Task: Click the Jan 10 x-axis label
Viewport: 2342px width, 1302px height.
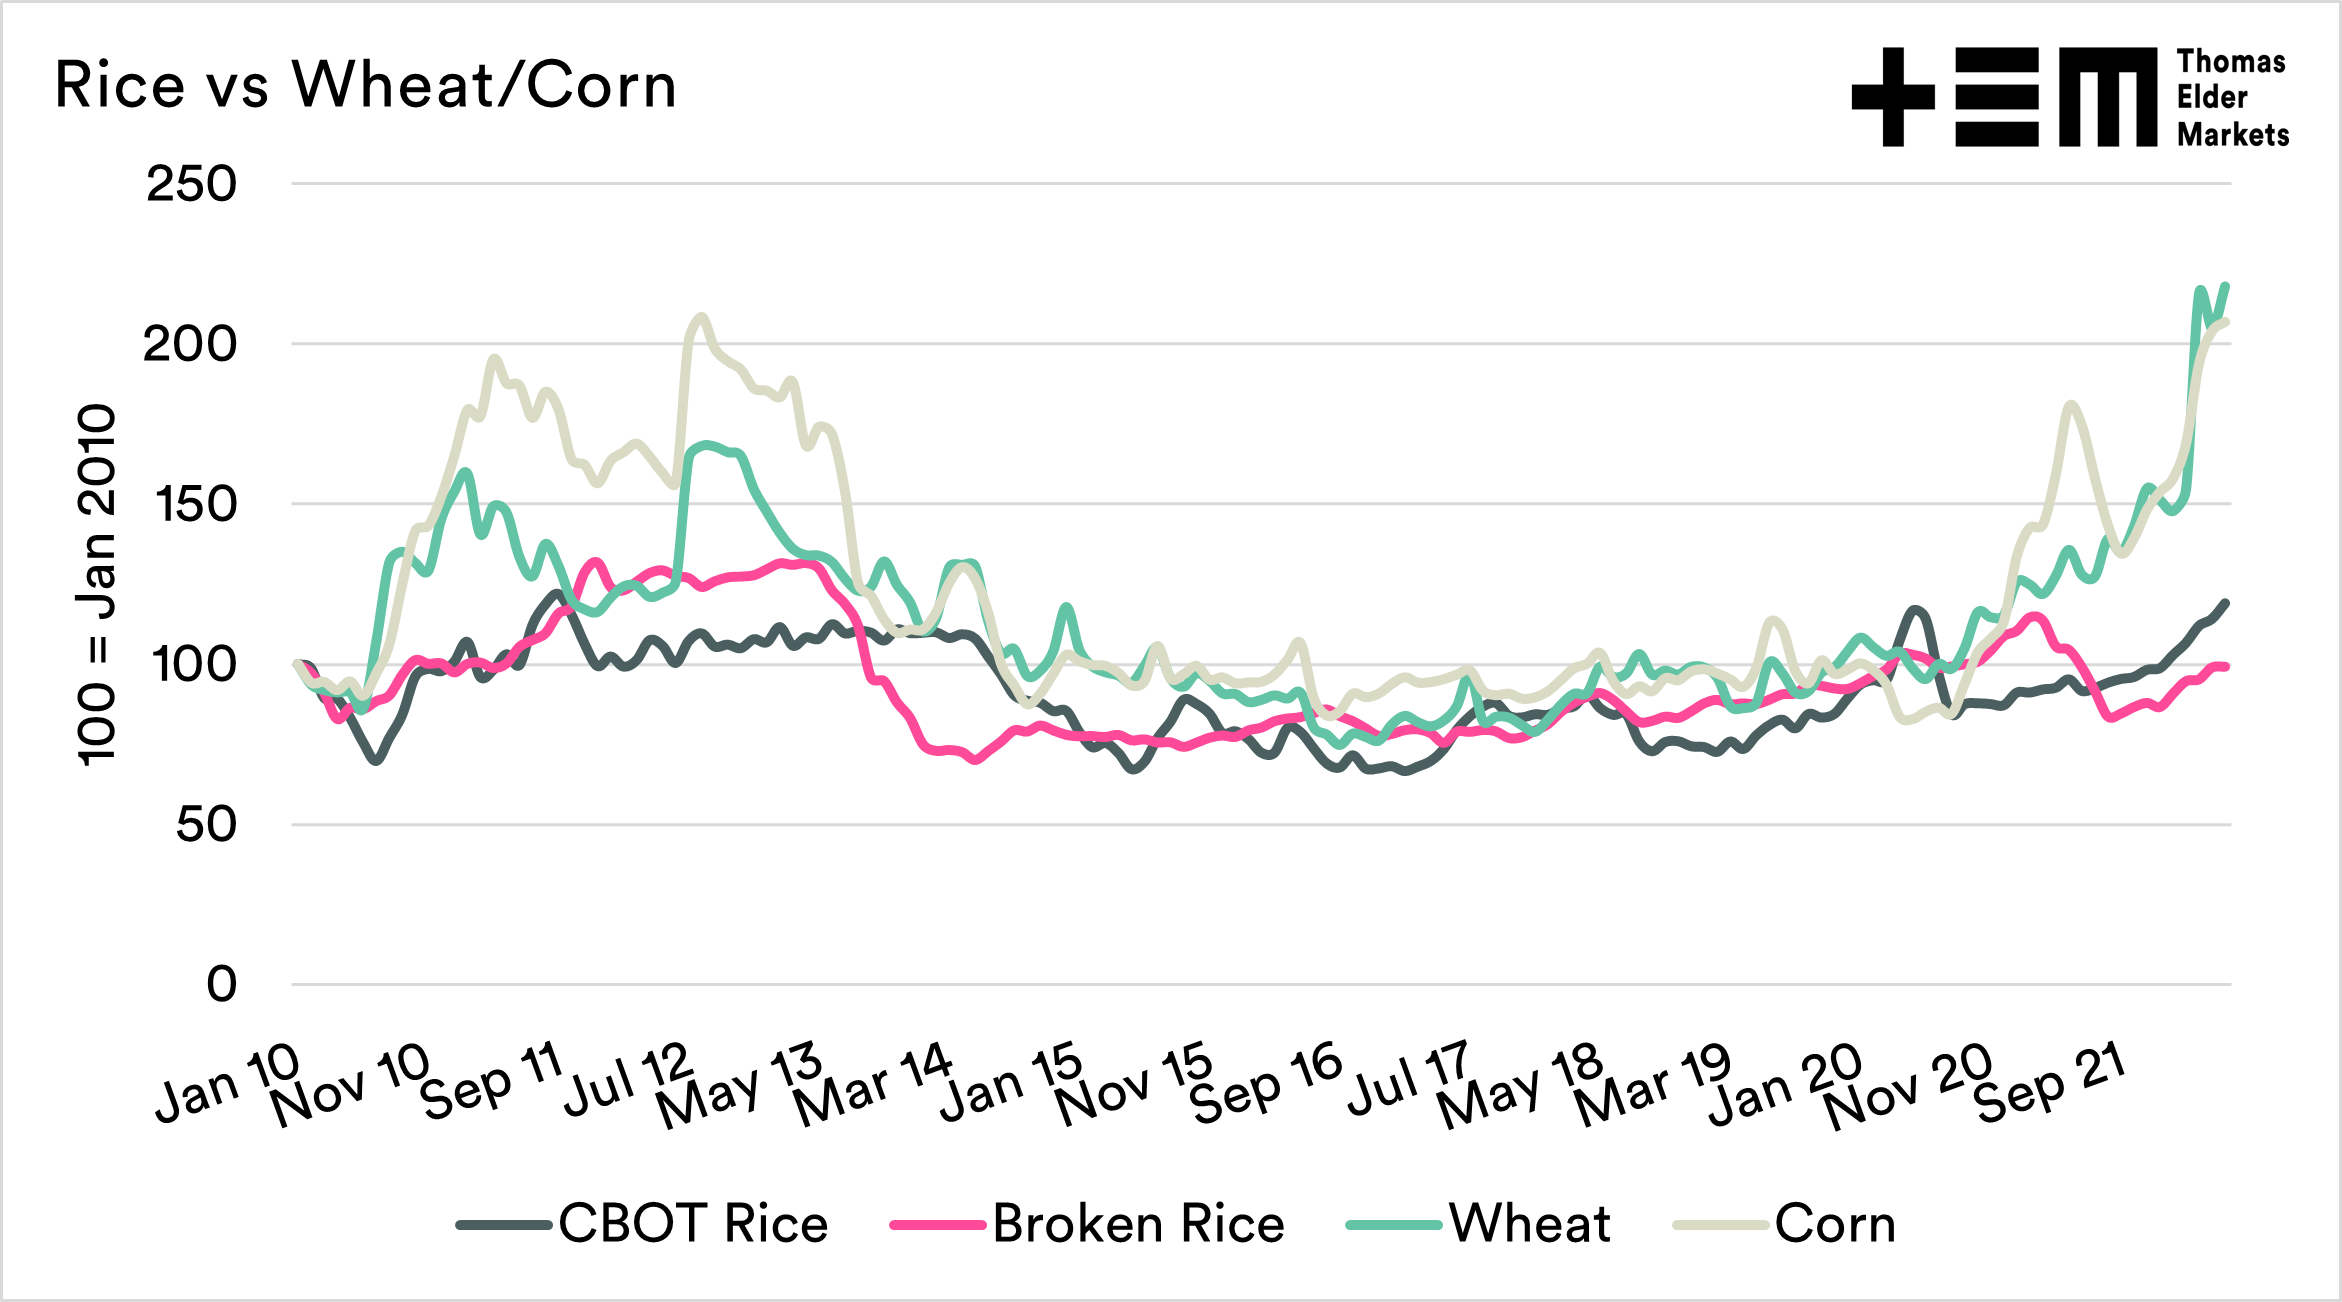Action: pyautogui.click(x=228, y=1083)
